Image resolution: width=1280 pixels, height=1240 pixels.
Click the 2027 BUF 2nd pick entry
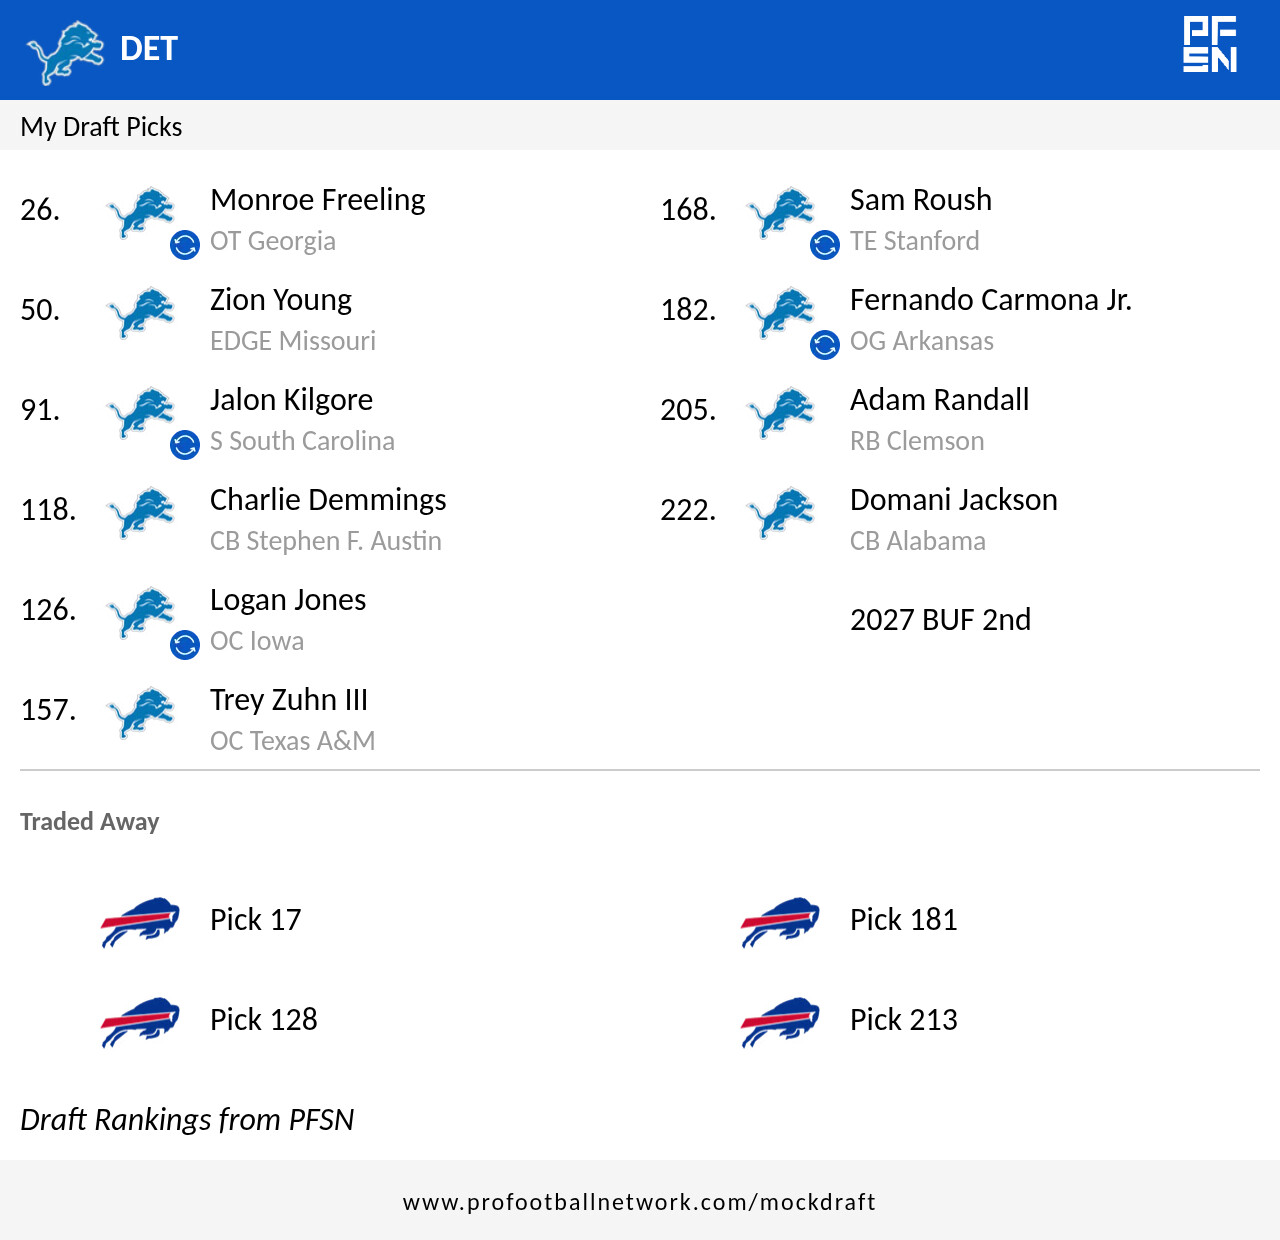[x=940, y=620]
